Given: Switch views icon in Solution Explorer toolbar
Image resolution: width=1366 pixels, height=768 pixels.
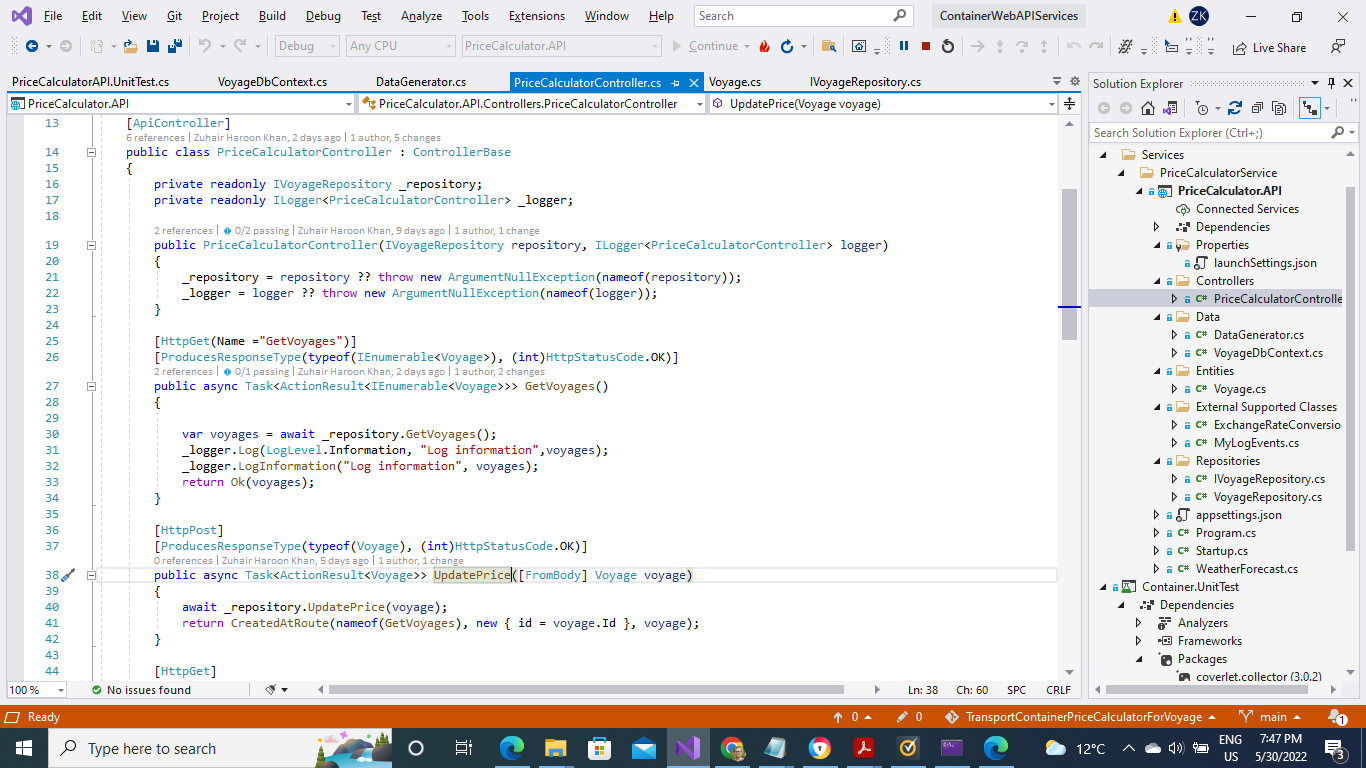Looking at the screenshot, I should [1169, 108].
